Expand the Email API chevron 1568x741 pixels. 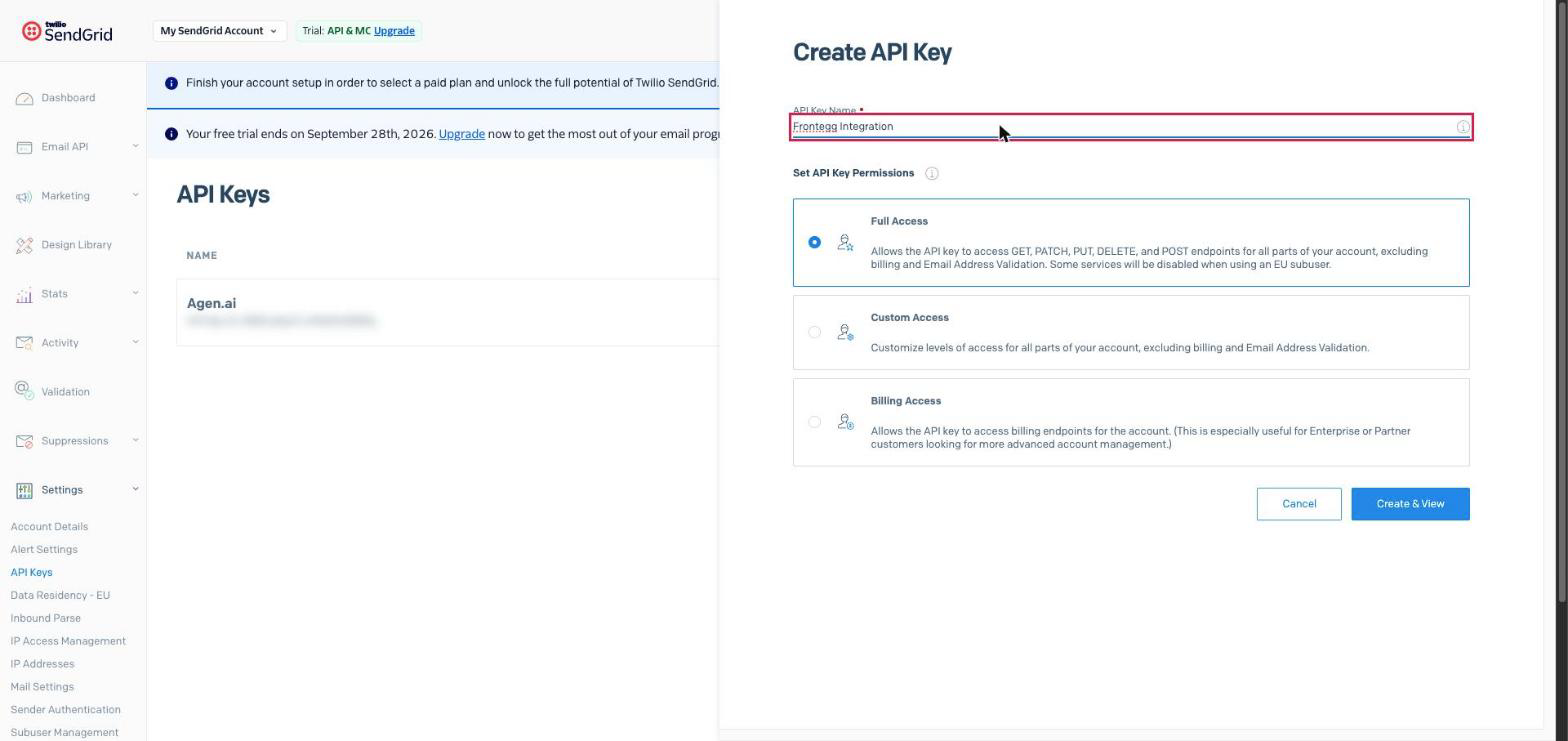135,146
